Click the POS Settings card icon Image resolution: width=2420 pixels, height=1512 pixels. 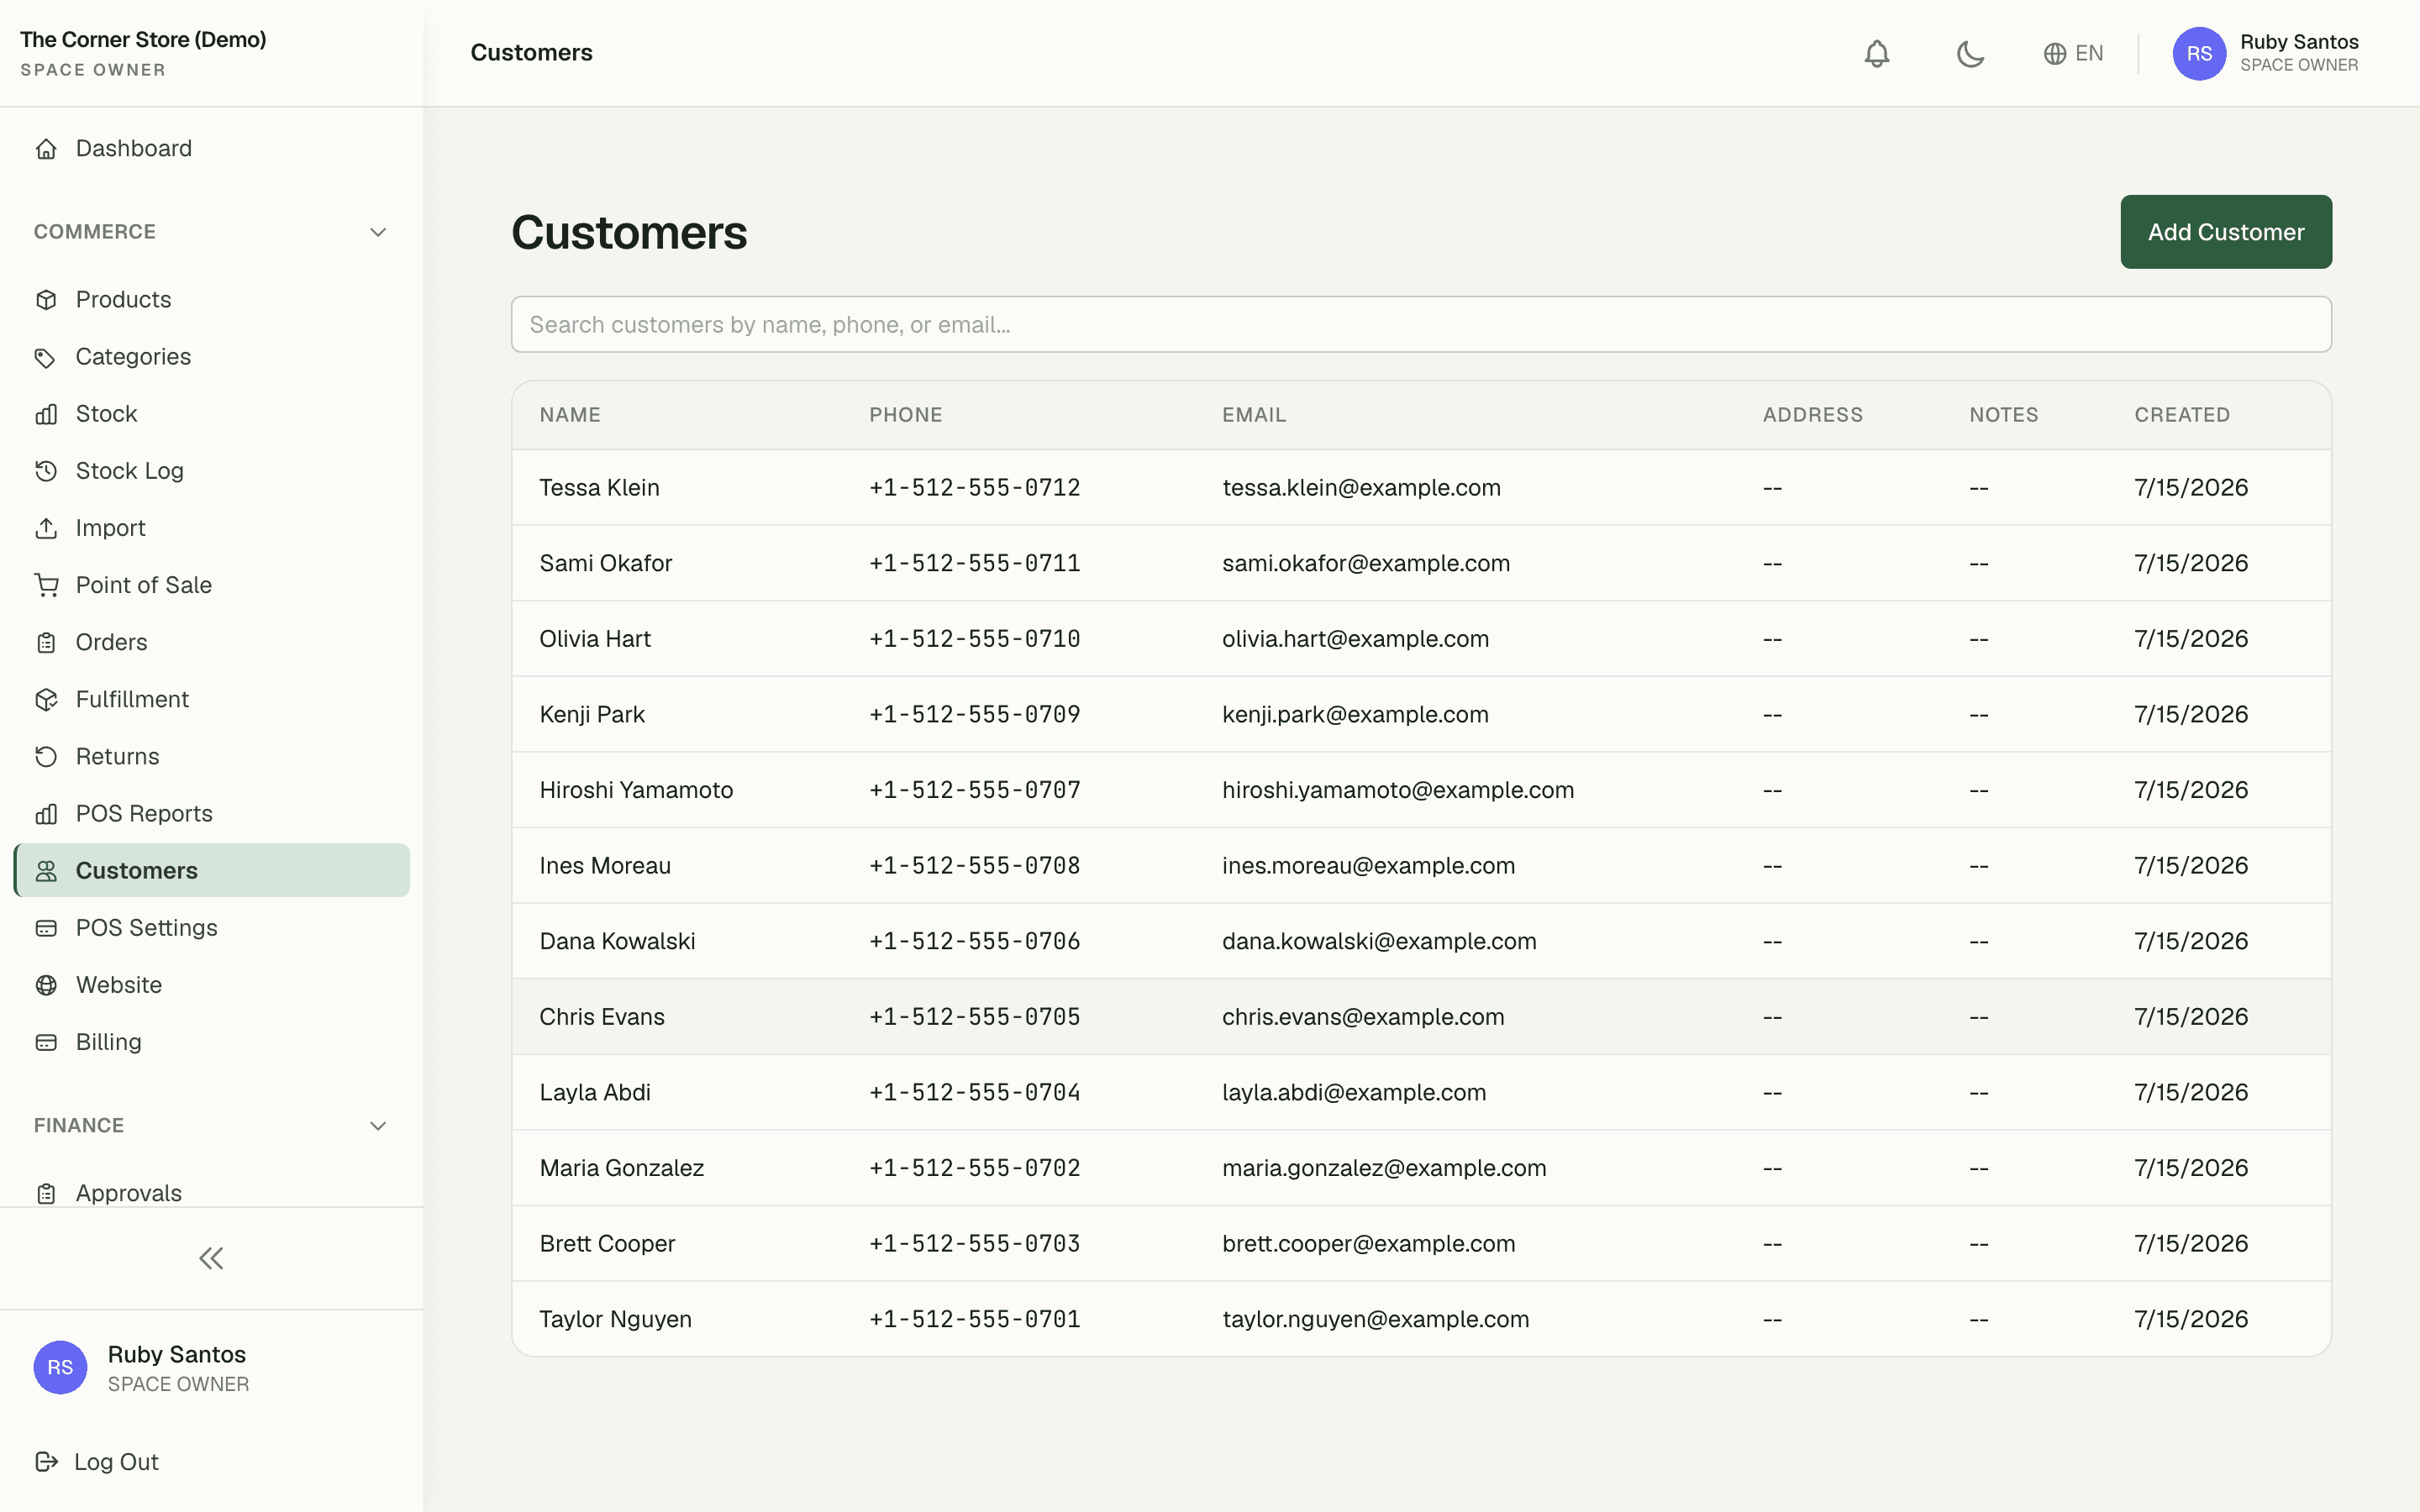46,927
